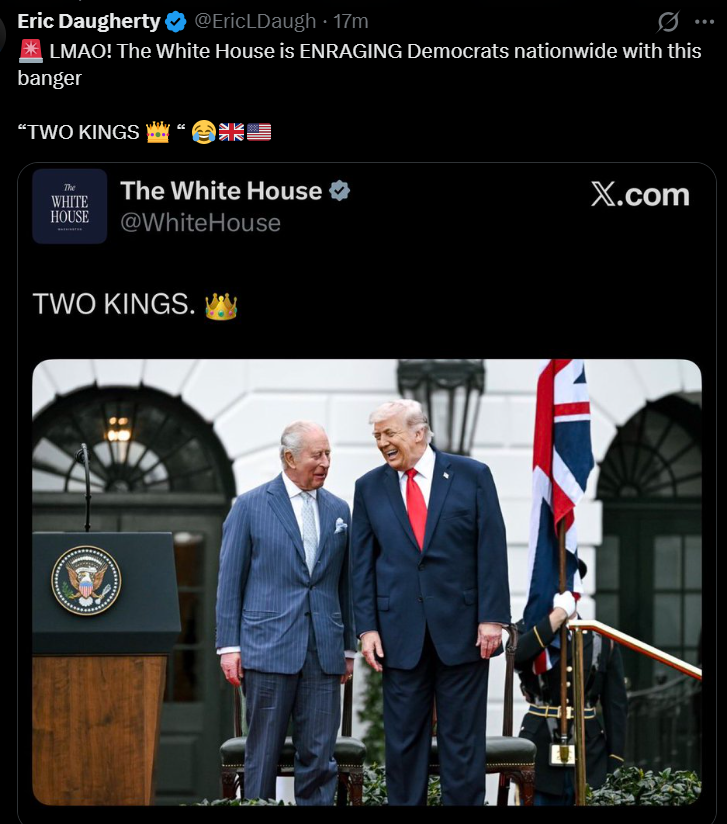Click the UK flag emoji
Viewport: 727px width, 824px height.
tap(231, 132)
